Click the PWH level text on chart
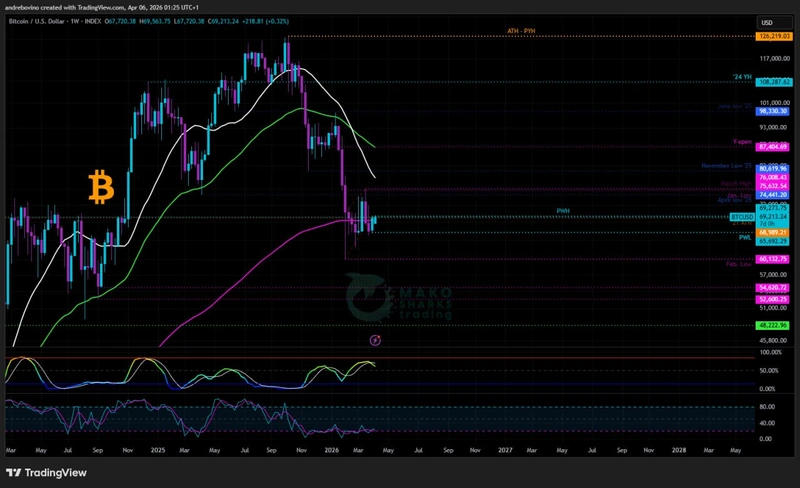800x488 pixels. click(x=563, y=211)
